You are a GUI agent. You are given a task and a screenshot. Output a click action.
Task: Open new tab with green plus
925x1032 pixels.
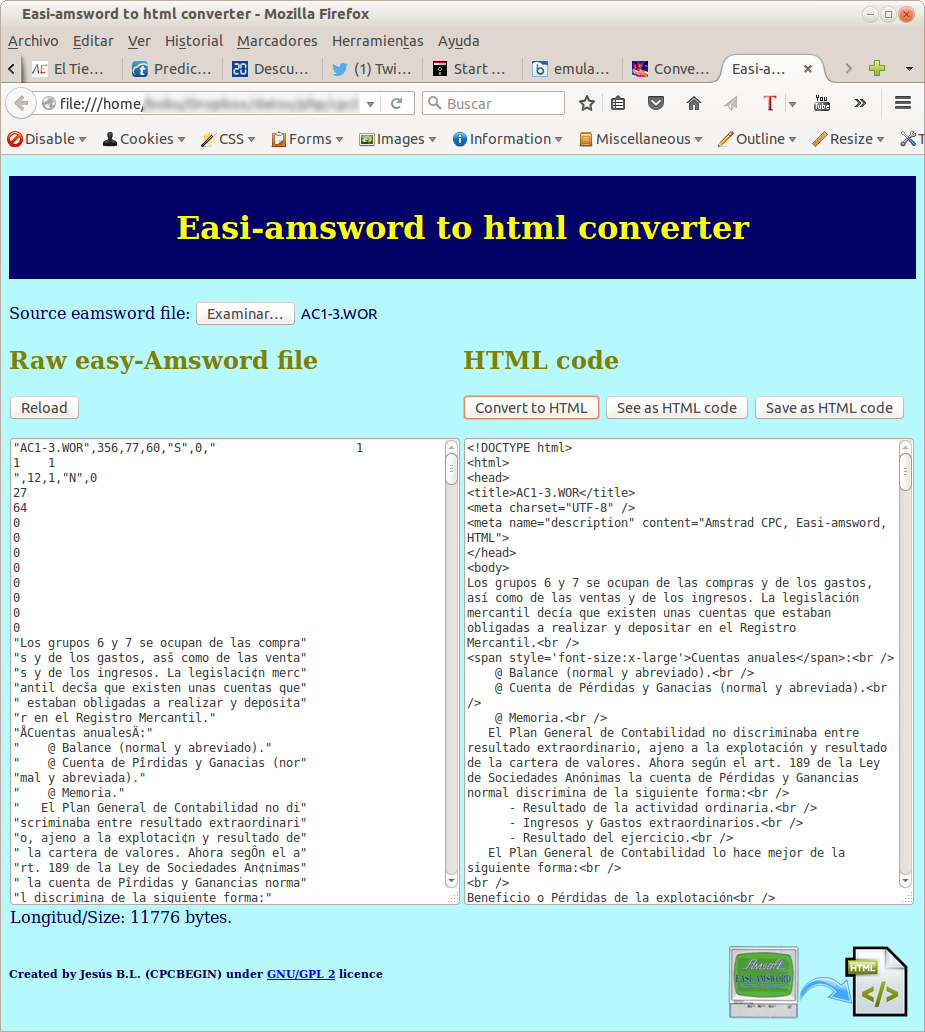coord(876,68)
